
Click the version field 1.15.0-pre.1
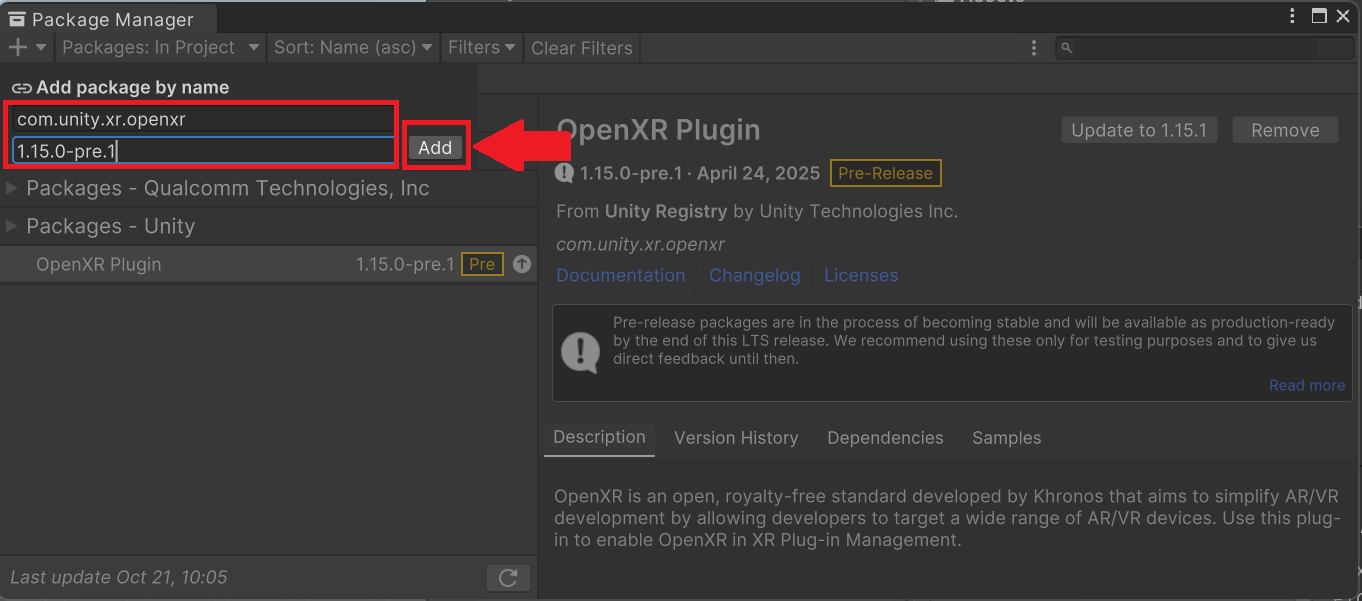203,151
